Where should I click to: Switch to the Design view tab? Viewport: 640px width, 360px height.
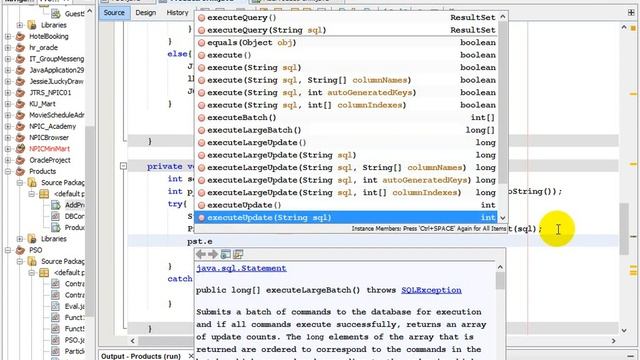(x=146, y=13)
